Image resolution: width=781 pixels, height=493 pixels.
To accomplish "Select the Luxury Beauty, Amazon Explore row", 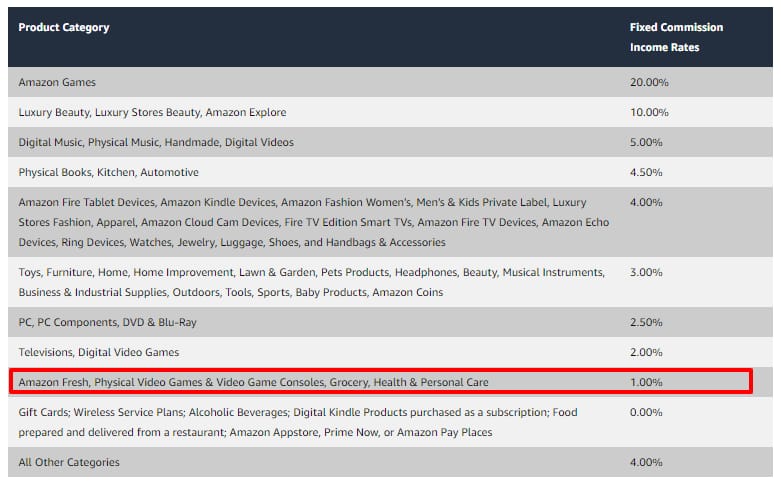I will (x=390, y=112).
